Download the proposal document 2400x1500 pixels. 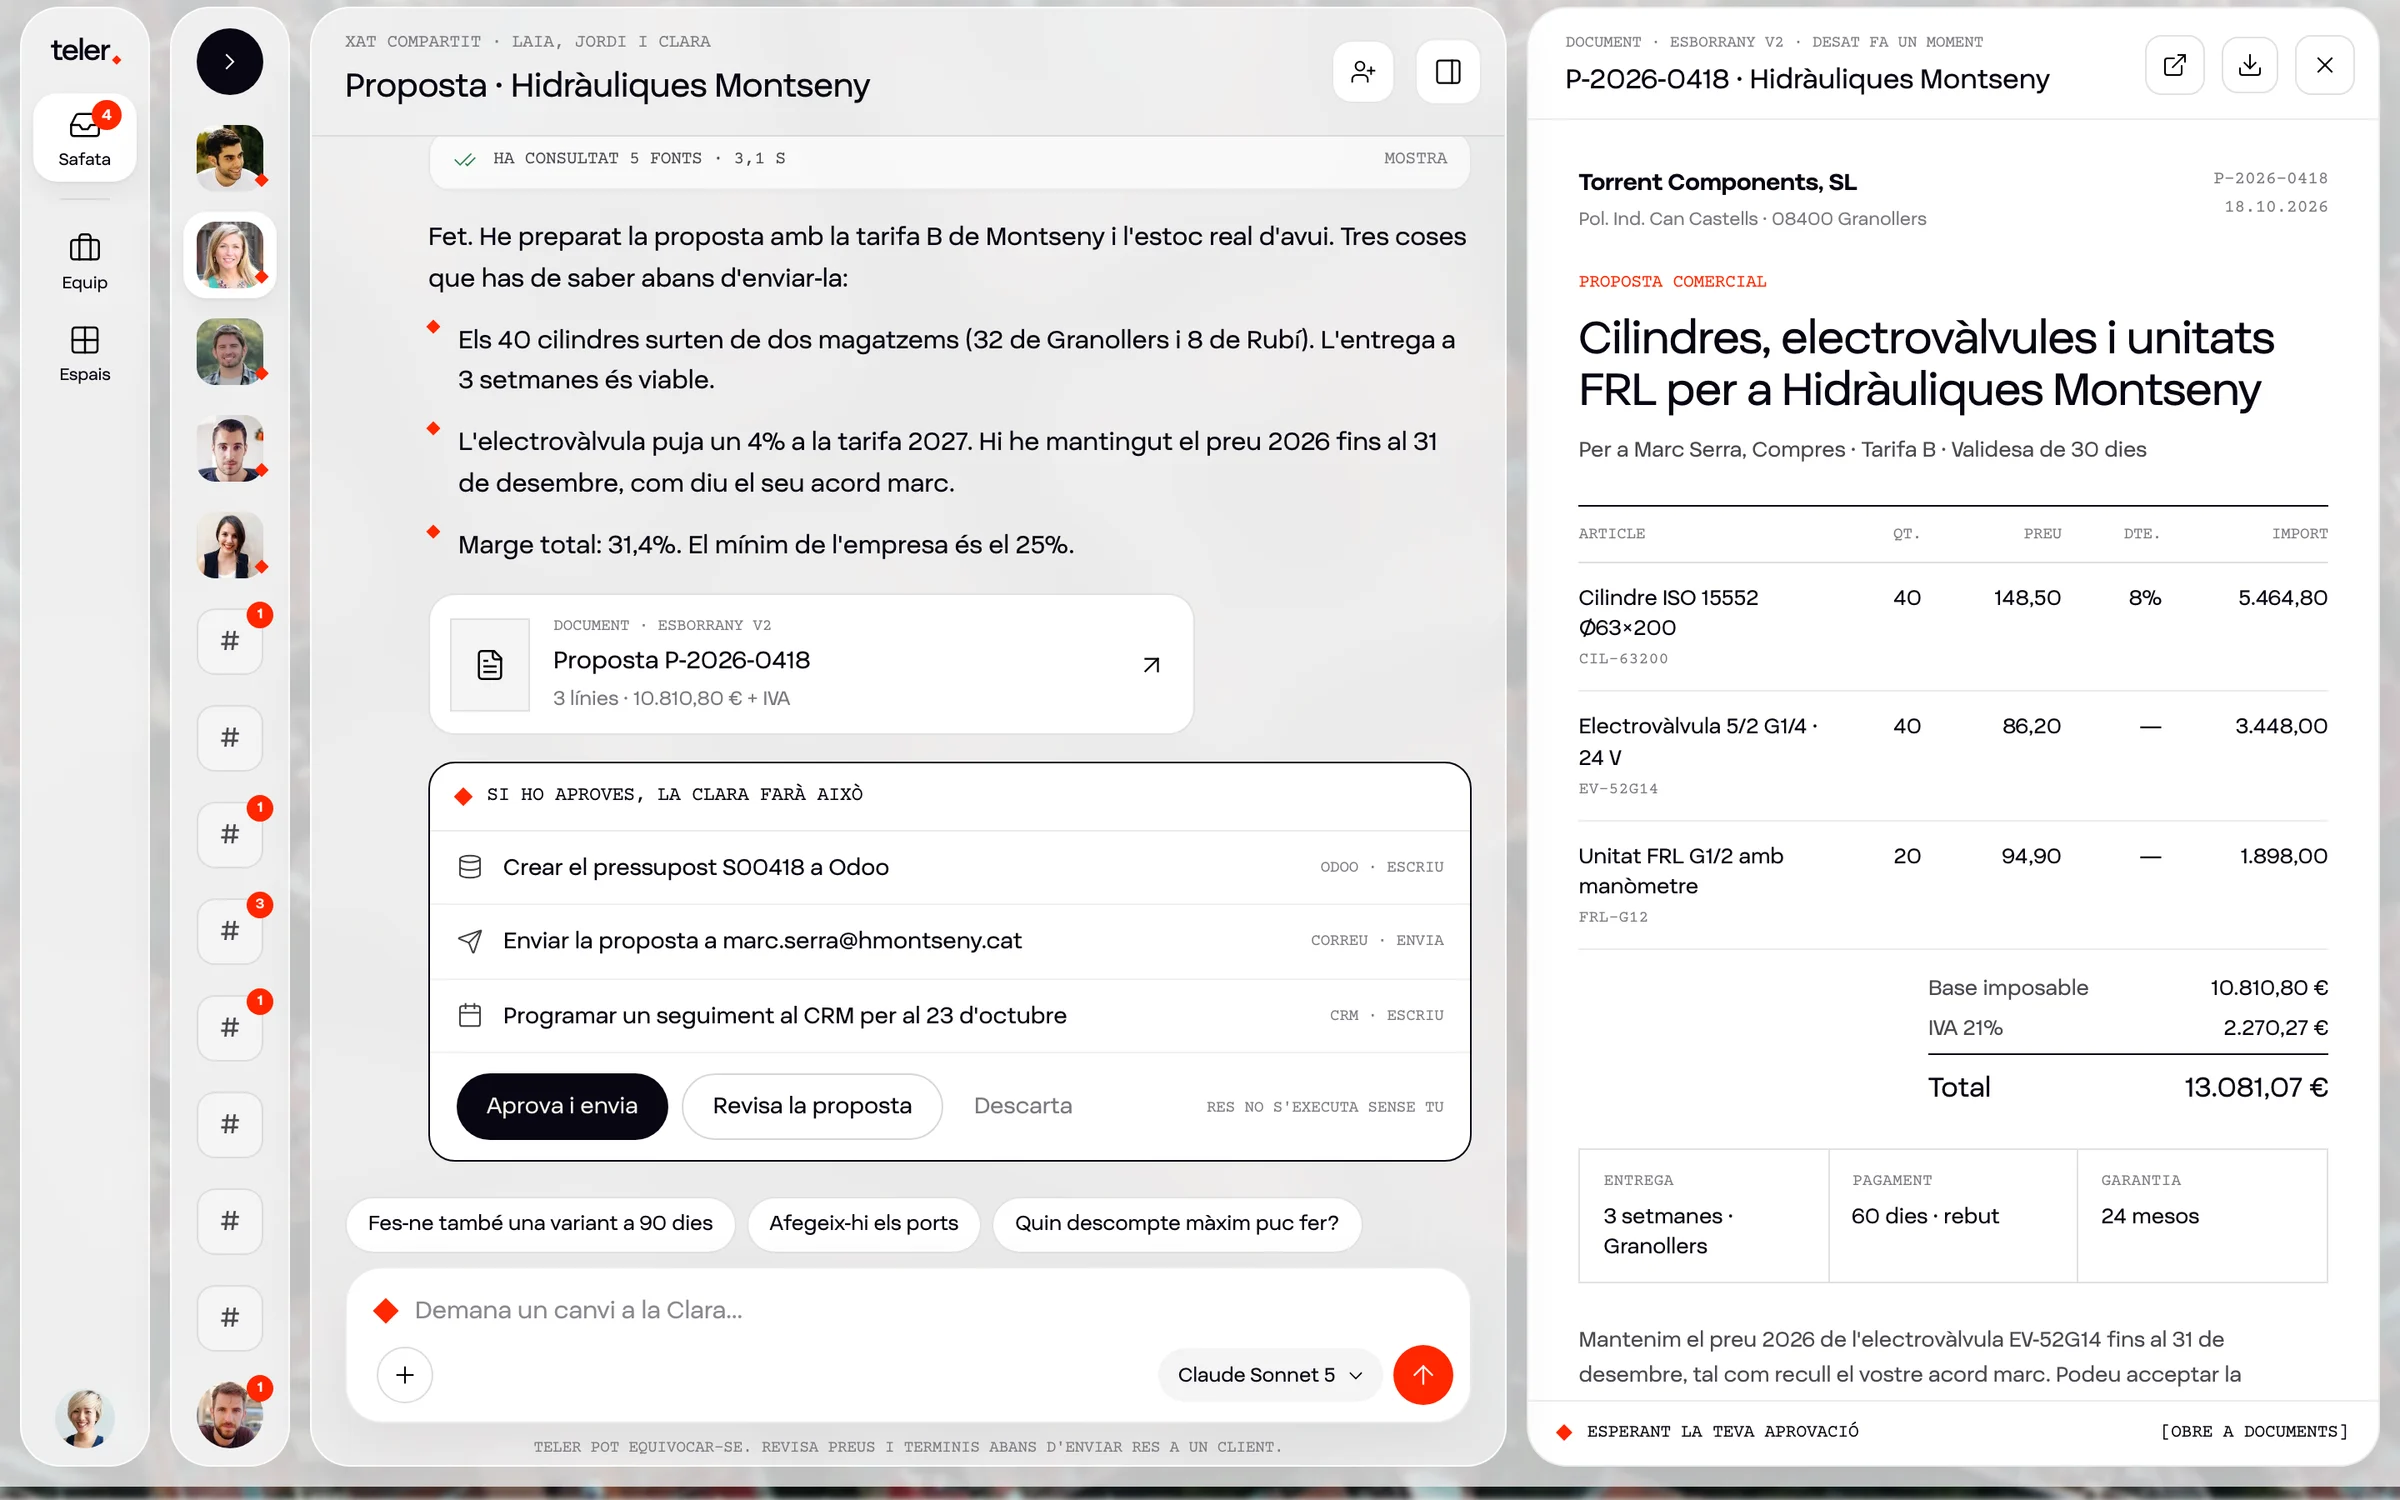point(2249,66)
